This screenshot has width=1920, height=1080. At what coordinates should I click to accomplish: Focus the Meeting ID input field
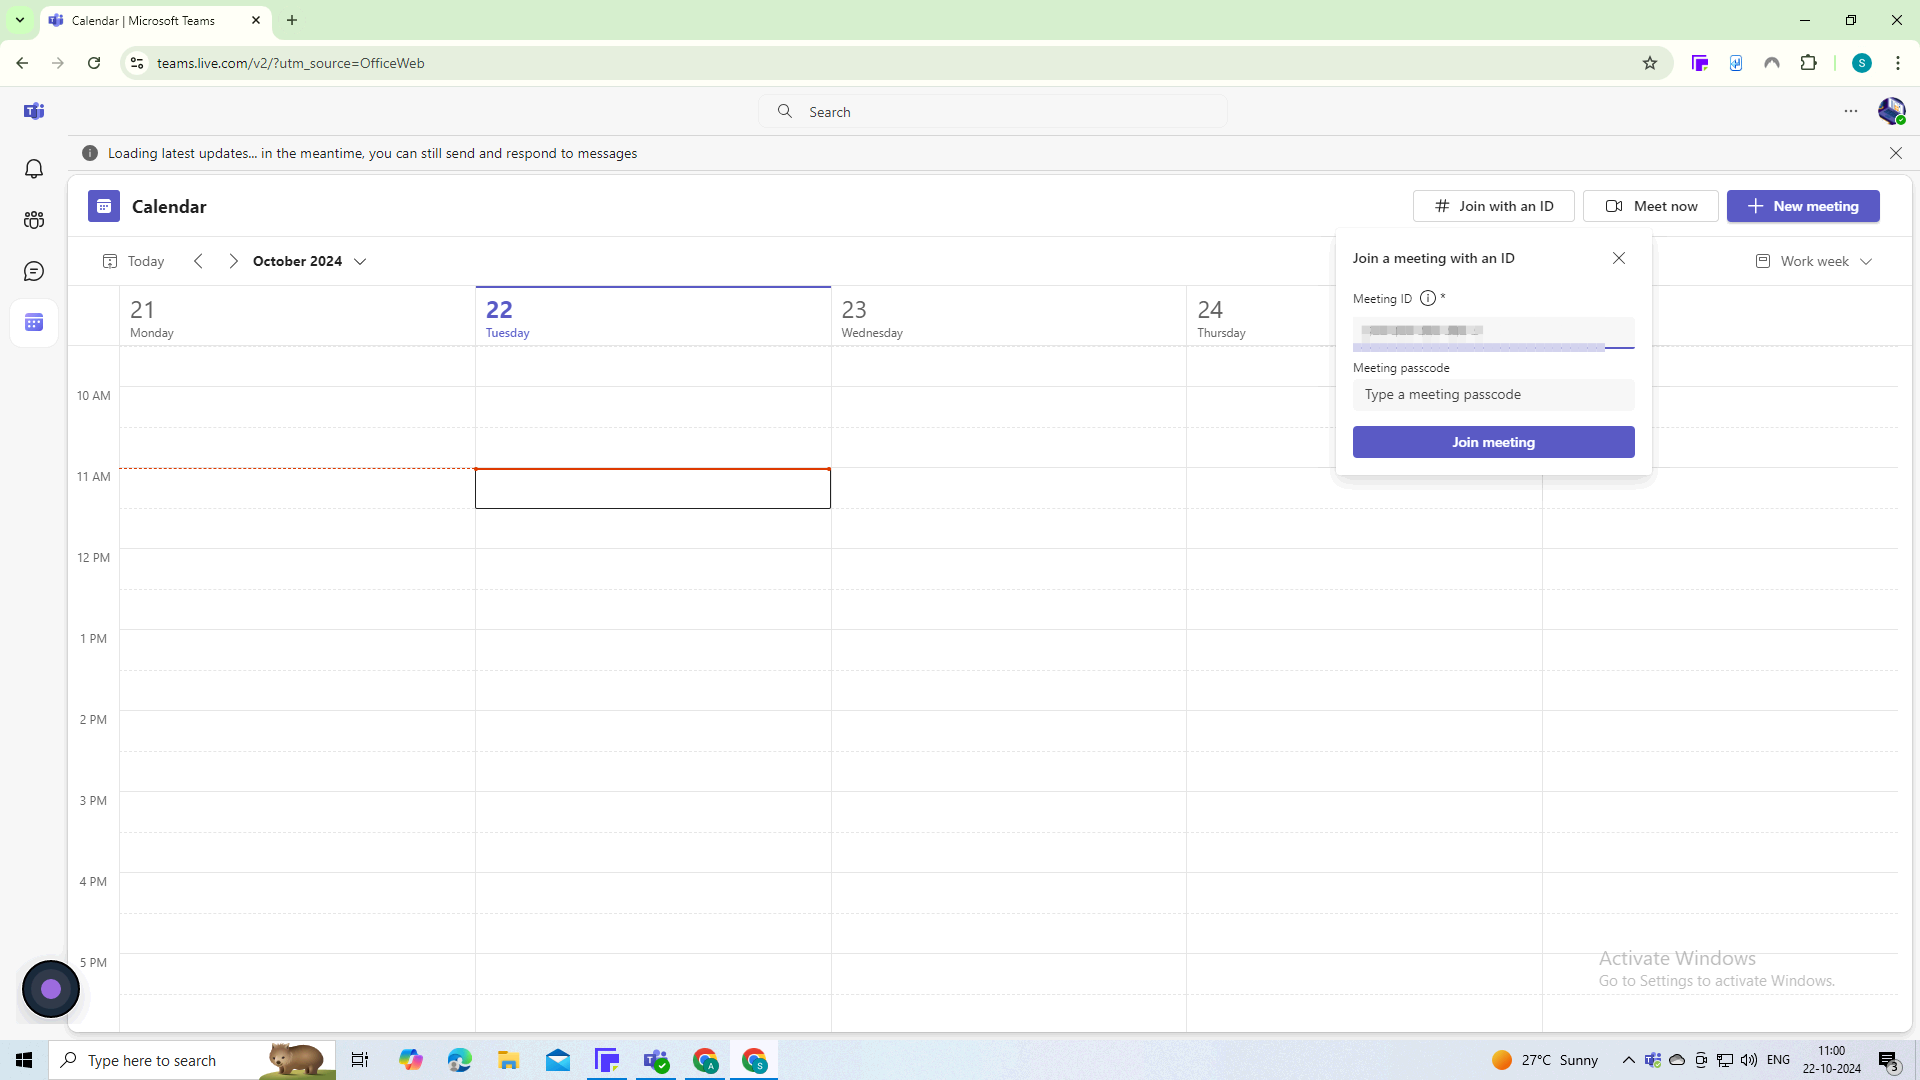click(x=1493, y=333)
